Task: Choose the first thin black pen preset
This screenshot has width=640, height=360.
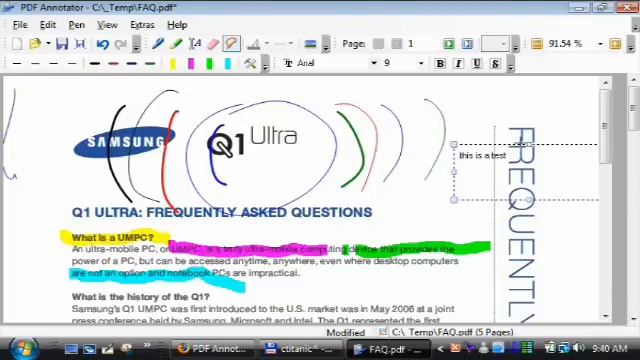Action: [17, 64]
